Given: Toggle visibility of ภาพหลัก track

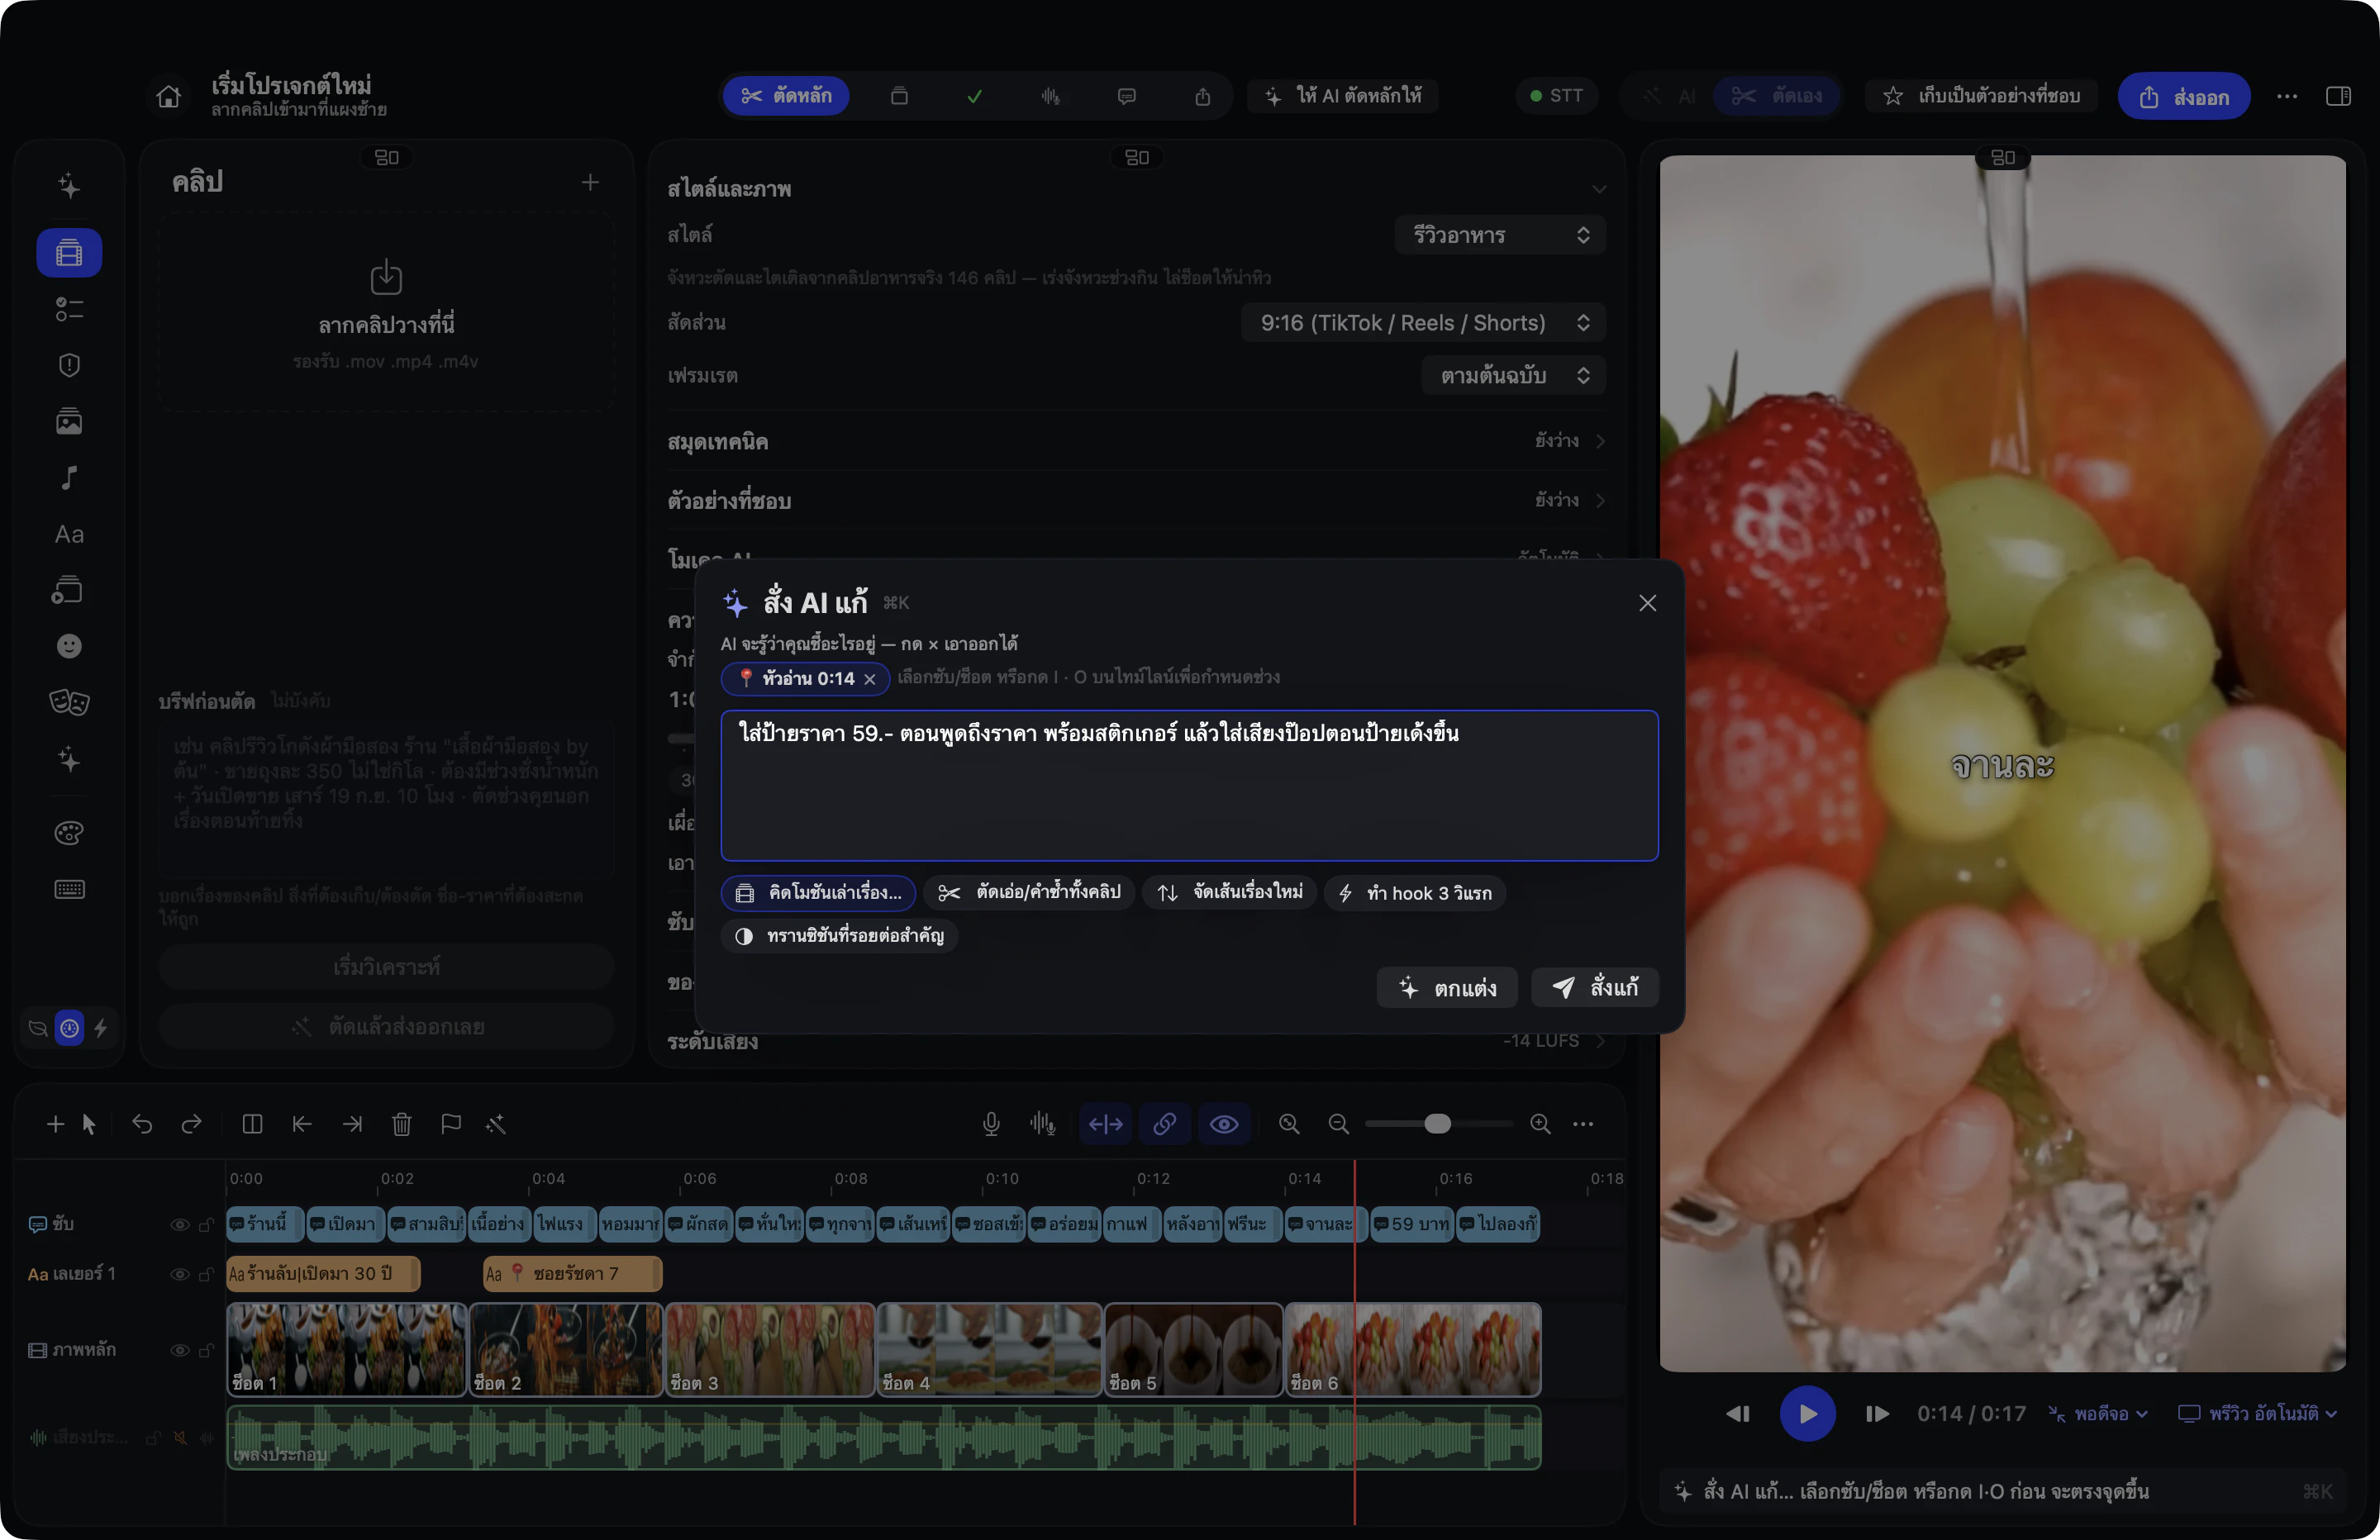Looking at the screenshot, I should [180, 1350].
